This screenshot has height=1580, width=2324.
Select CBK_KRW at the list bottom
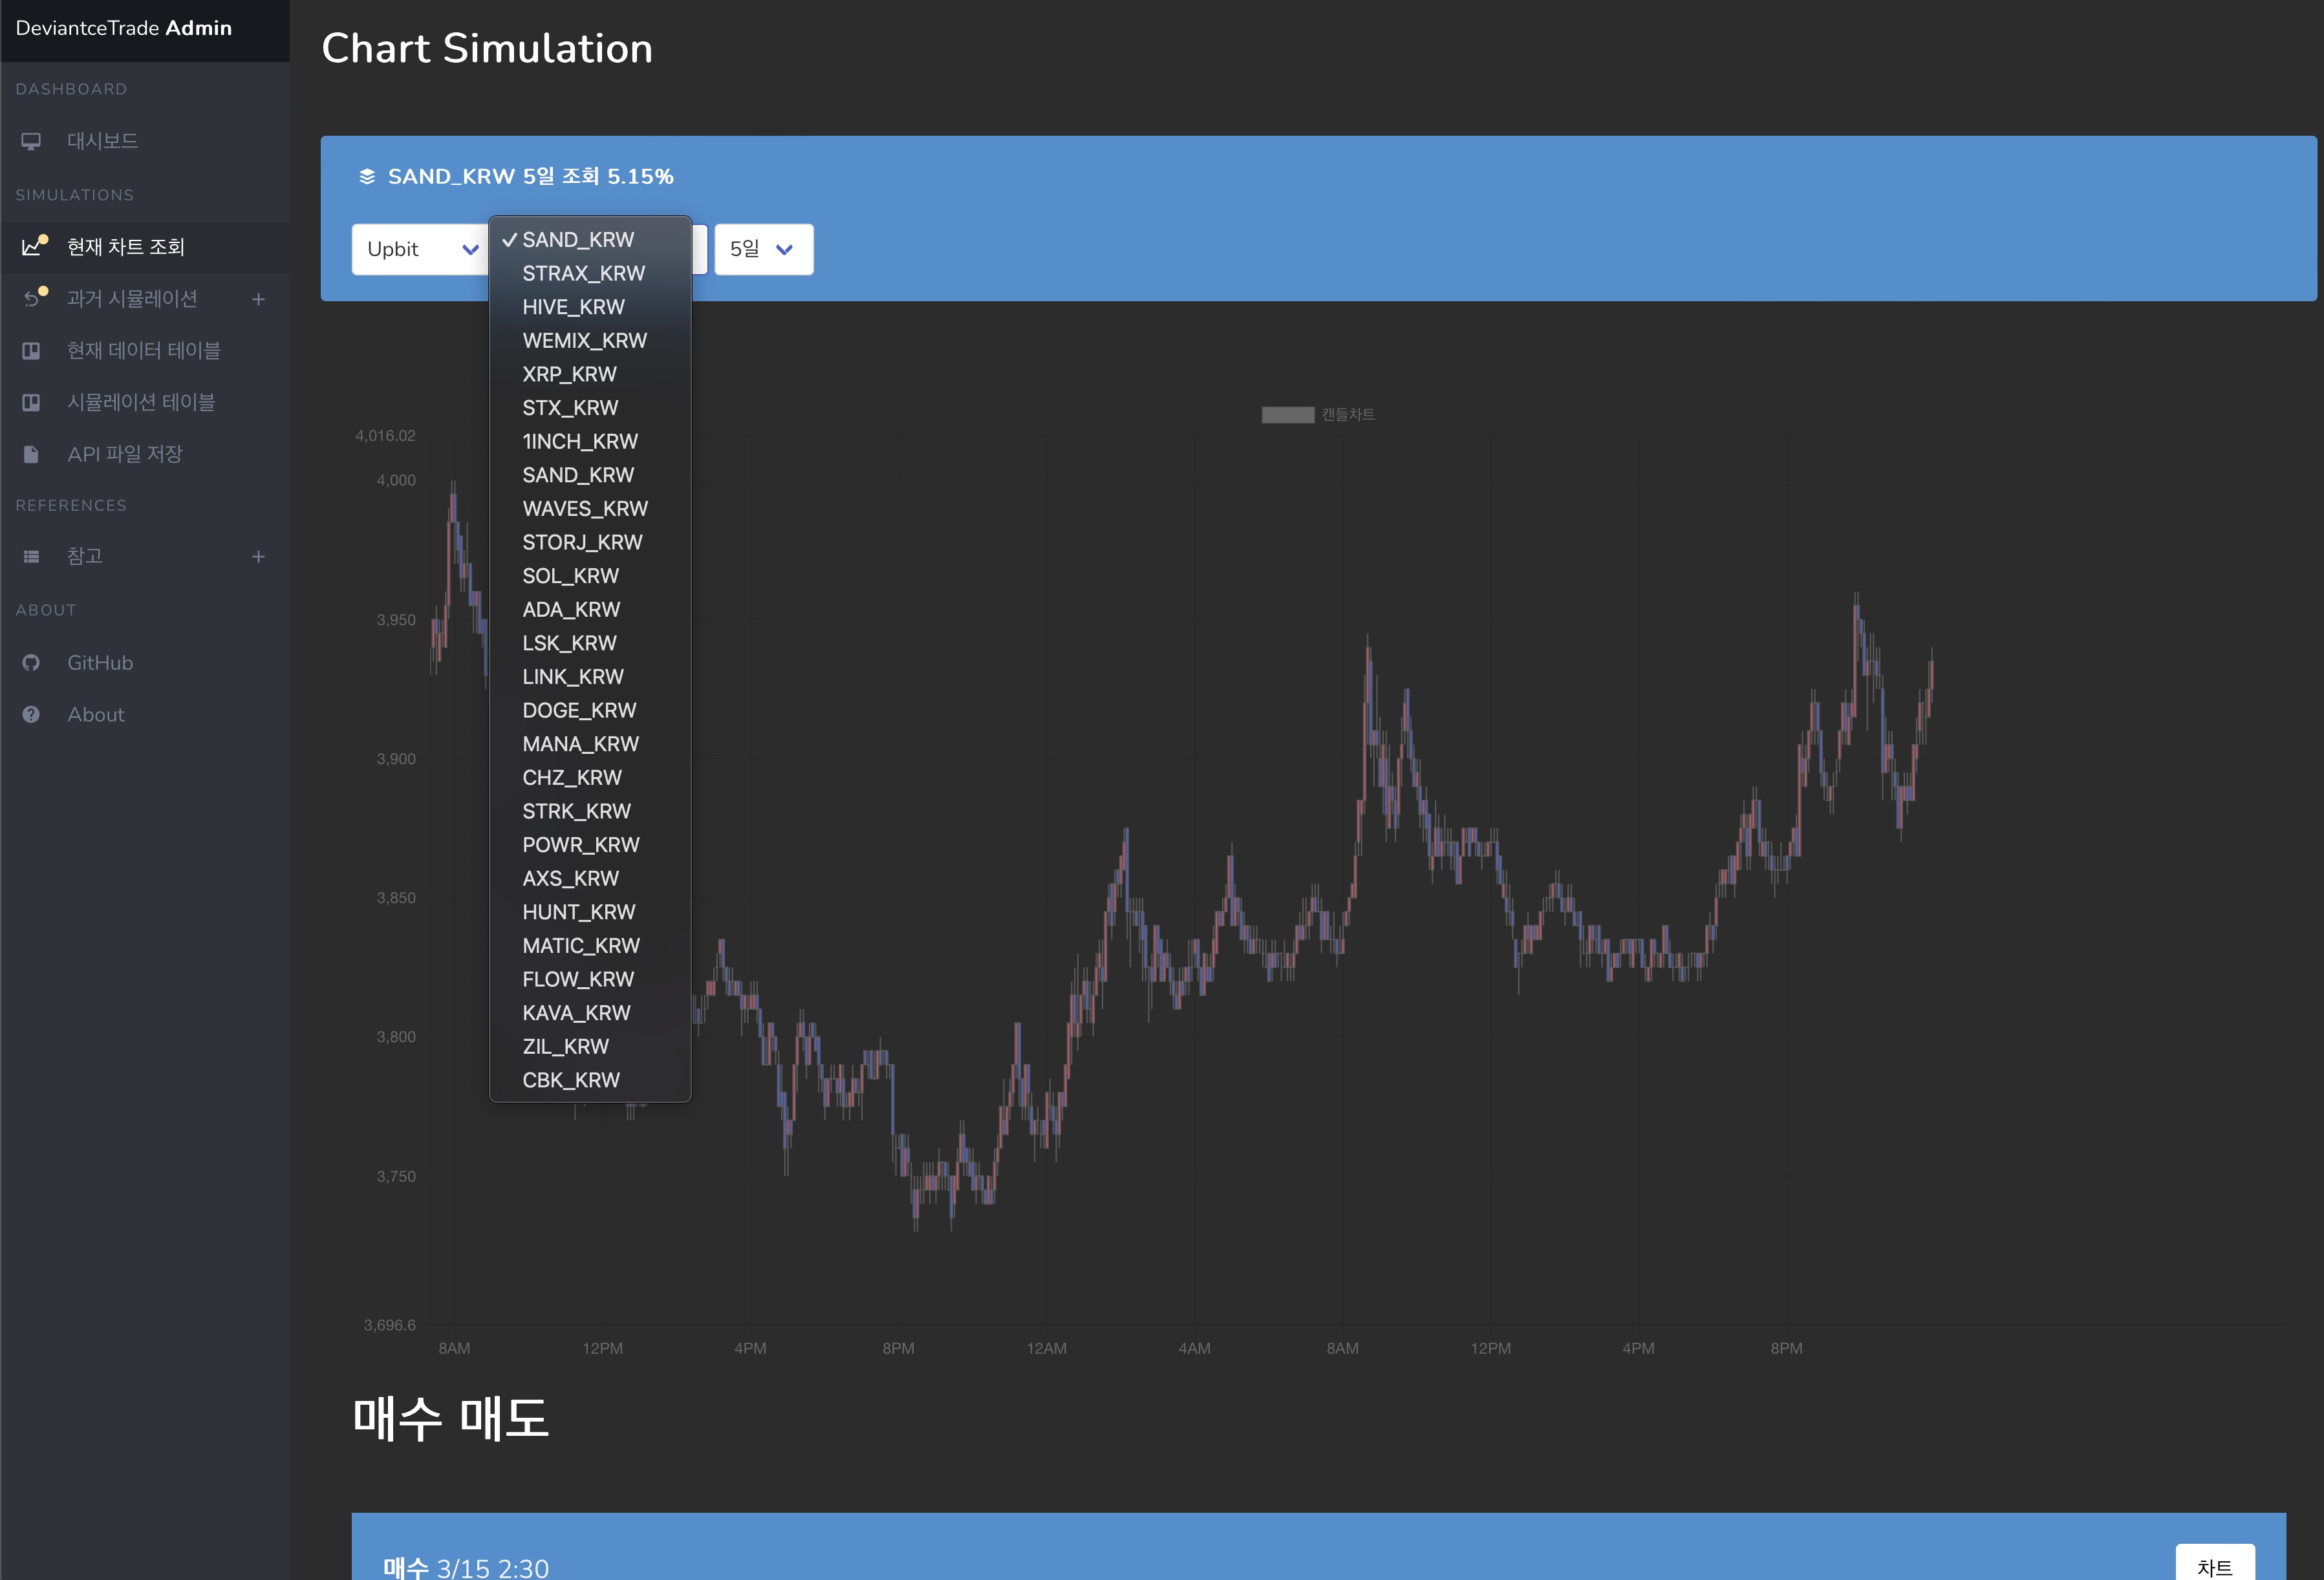coord(570,1080)
